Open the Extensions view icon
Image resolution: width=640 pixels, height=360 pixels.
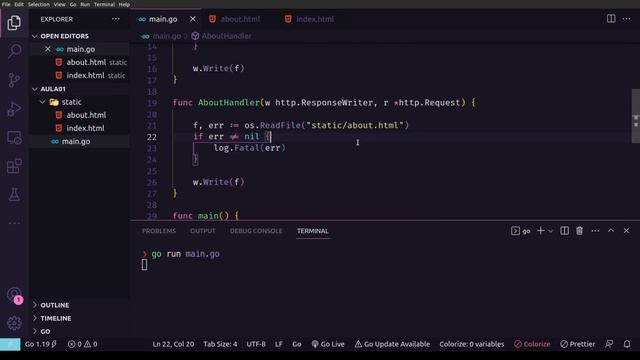click(14, 166)
